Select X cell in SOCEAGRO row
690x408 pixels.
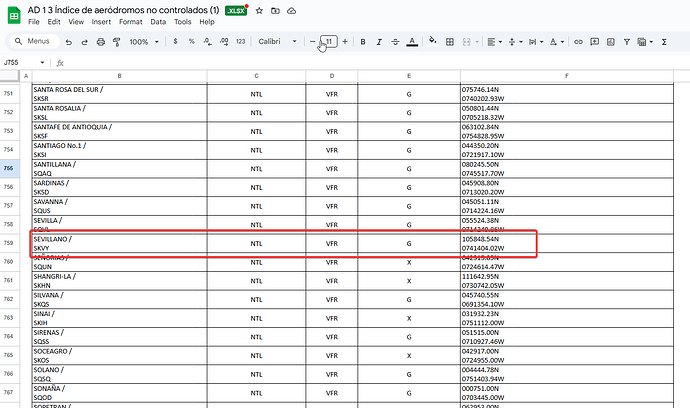pos(409,356)
